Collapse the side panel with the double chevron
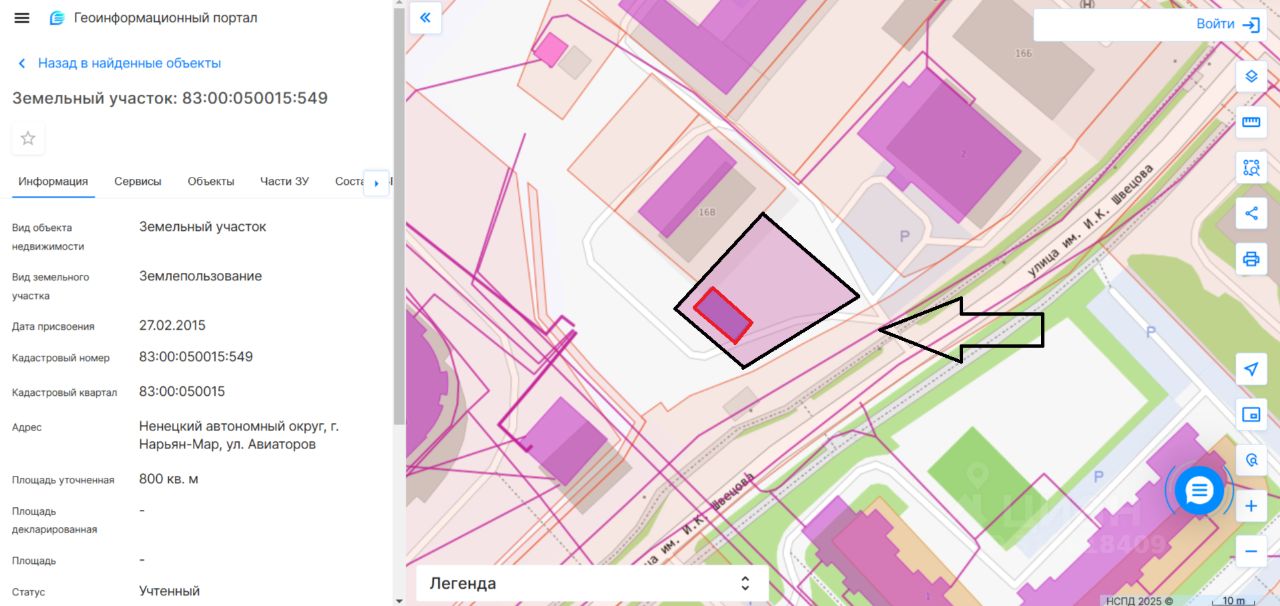This screenshot has width=1280, height=606. click(x=425, y=18)
